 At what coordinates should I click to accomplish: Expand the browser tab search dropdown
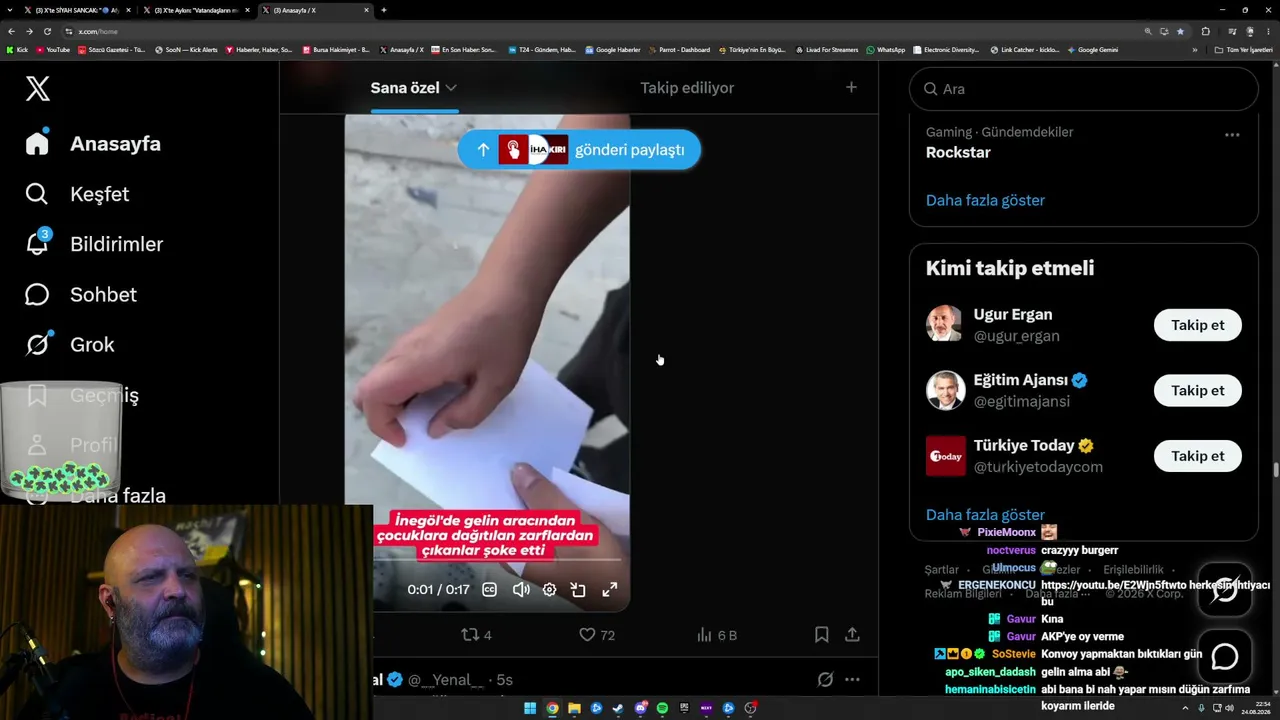9,10
